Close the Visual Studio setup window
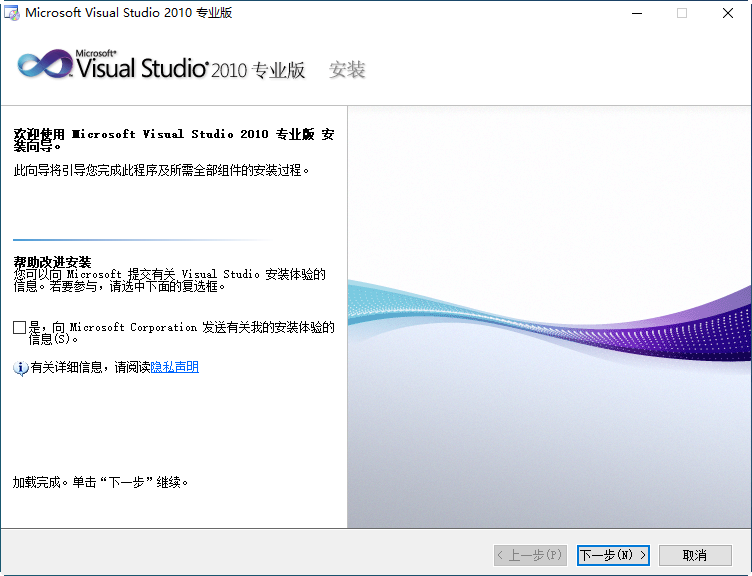The image size is (752, 576). pyautogui.click(x=728, y=13)
